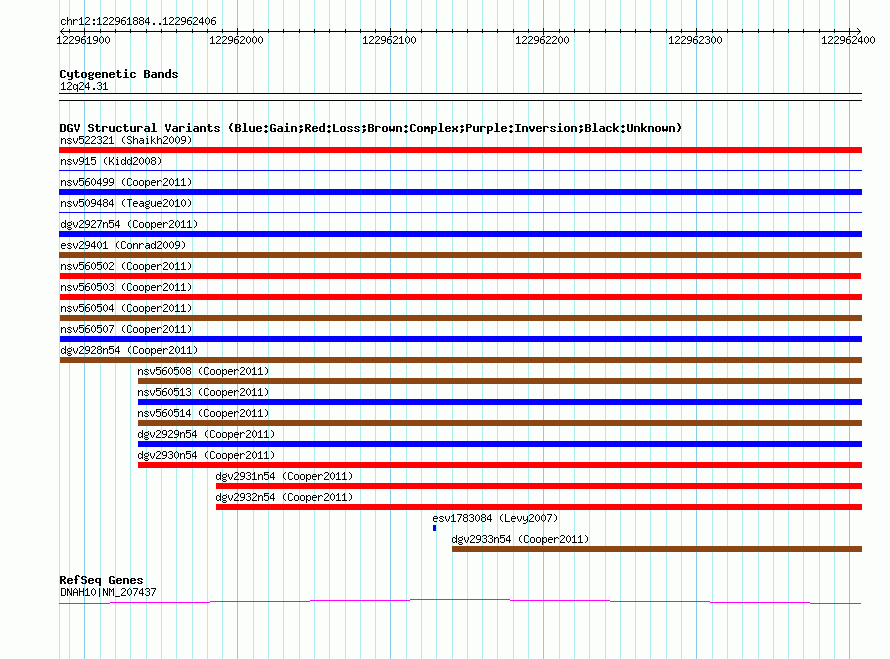The image size is (890, 659).
Task: Click ruler position 122962100
Action: click(x=389, y=40)
